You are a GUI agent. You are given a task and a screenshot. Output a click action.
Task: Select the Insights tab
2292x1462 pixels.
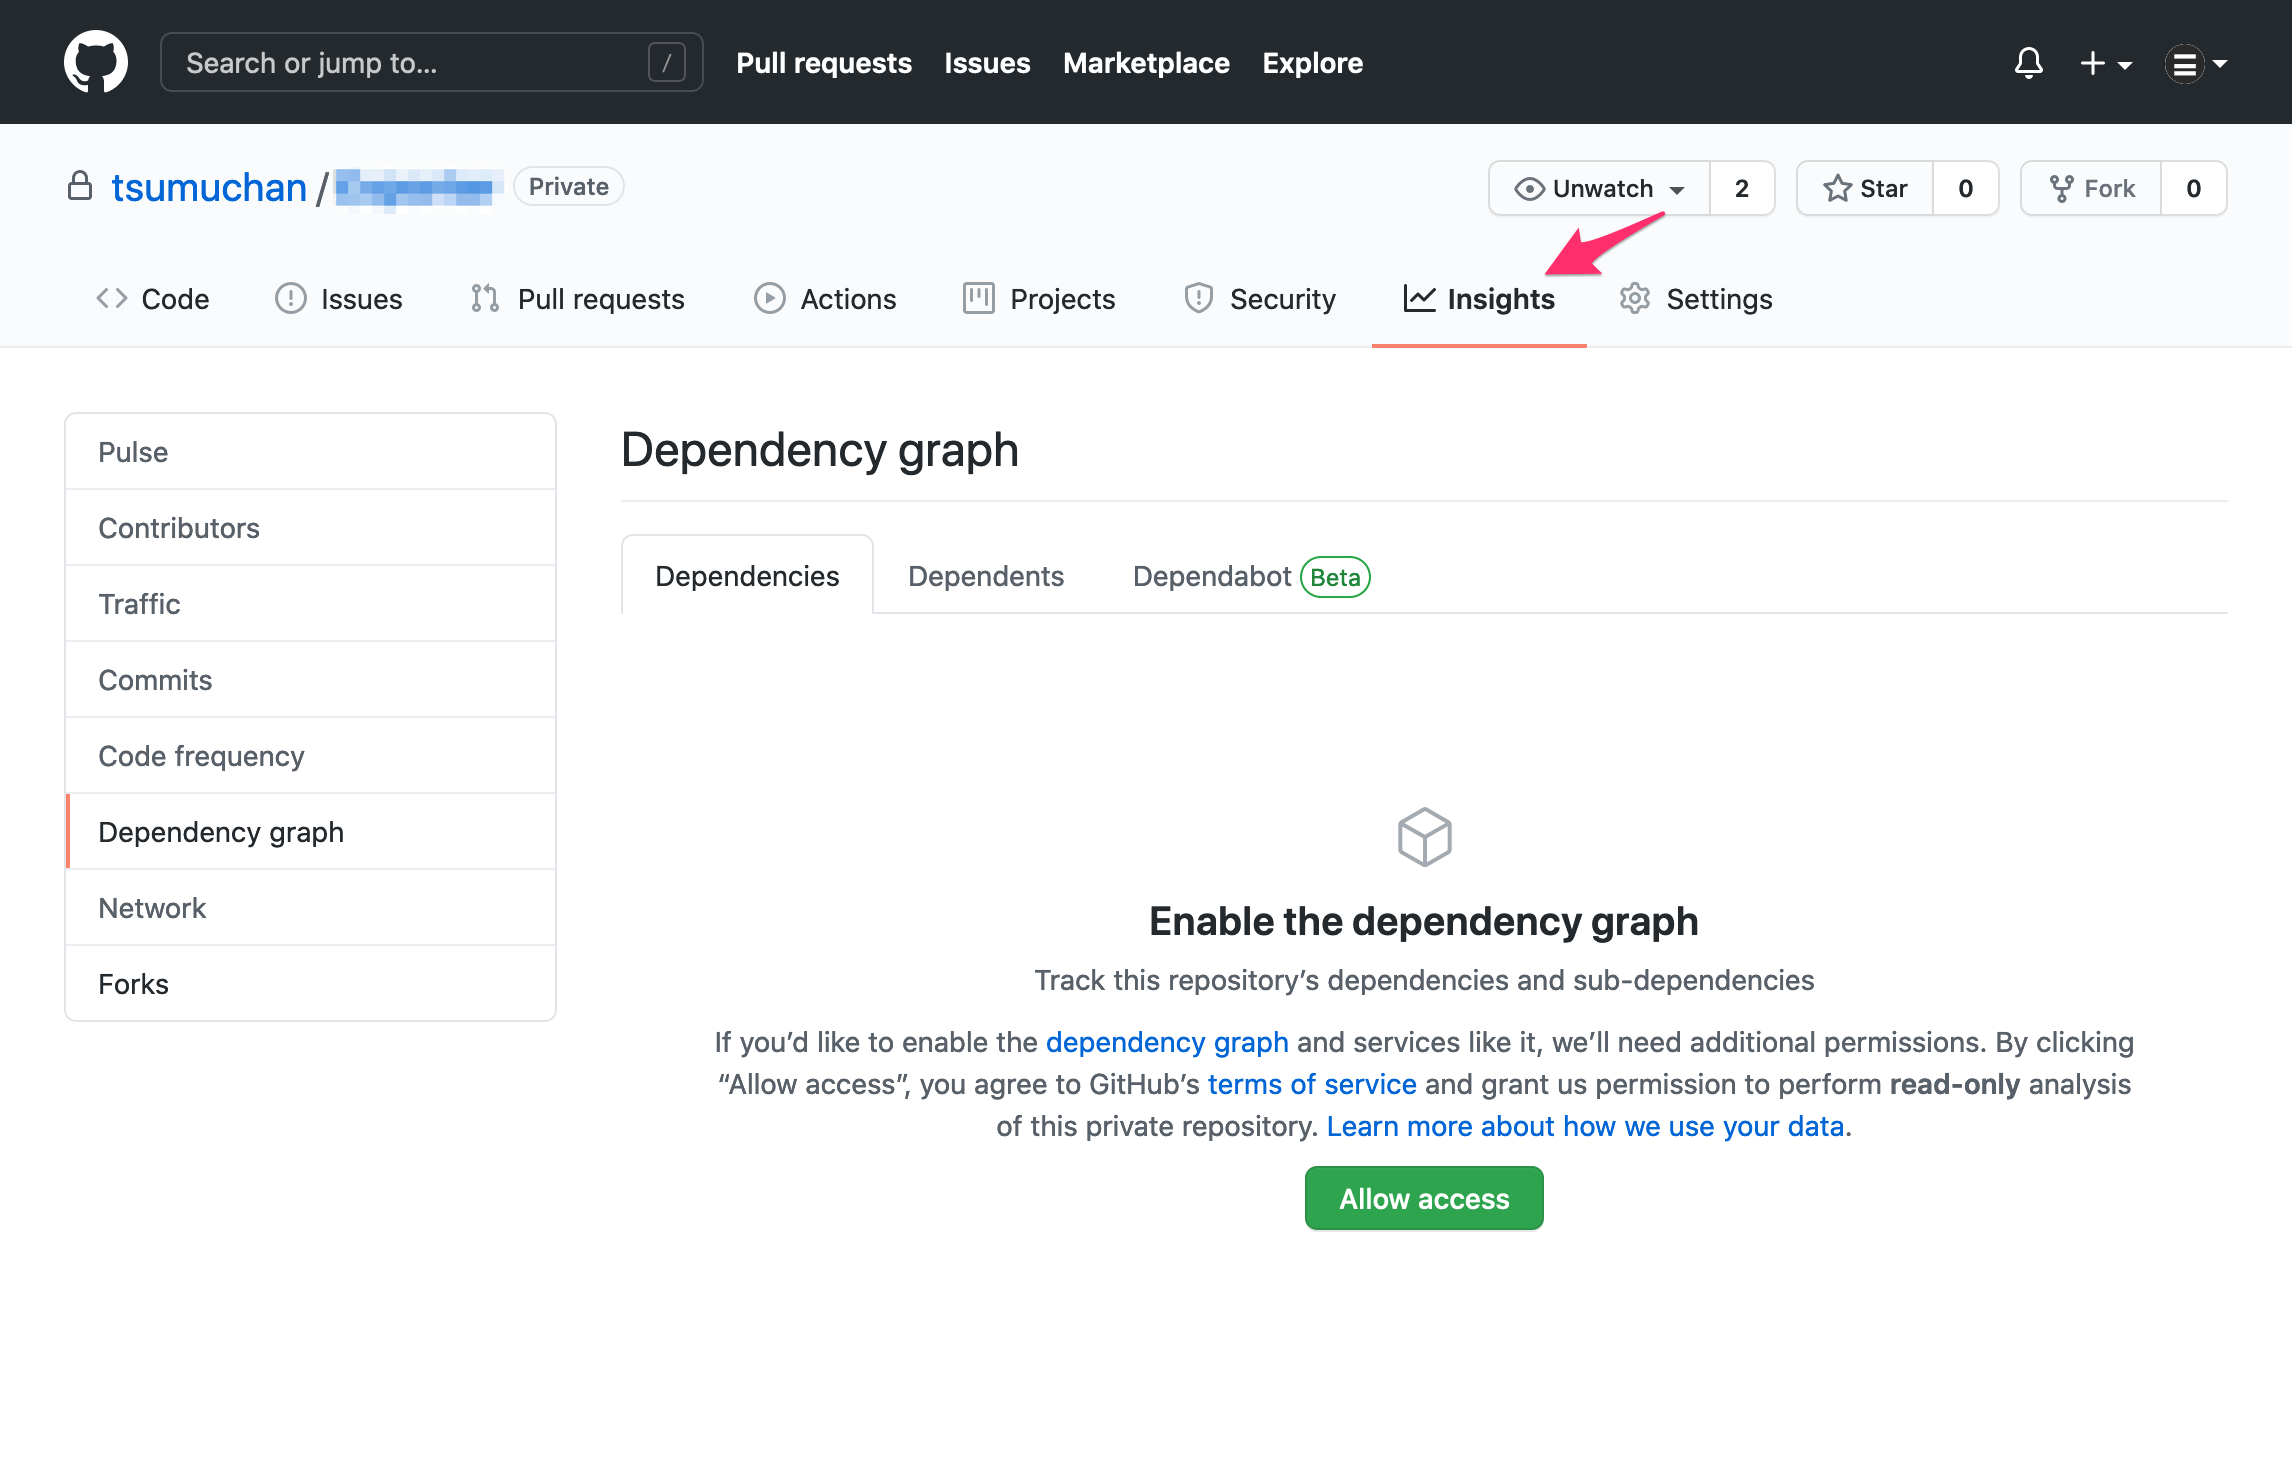[1479, 298]
